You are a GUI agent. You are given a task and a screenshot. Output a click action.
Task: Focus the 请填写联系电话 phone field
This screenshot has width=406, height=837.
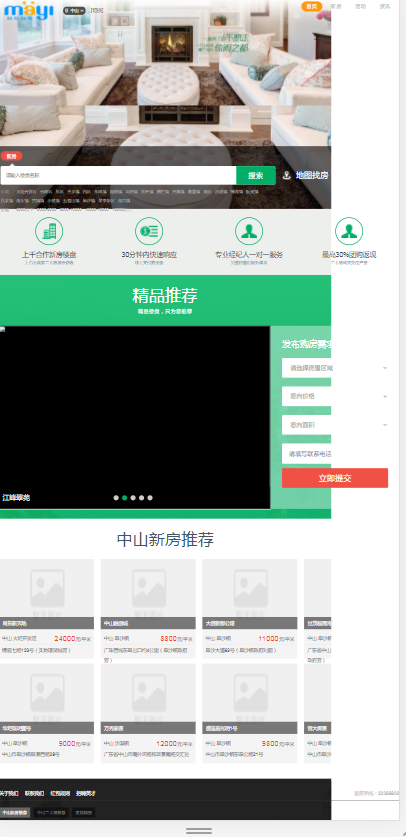click(x=335, y=454)
